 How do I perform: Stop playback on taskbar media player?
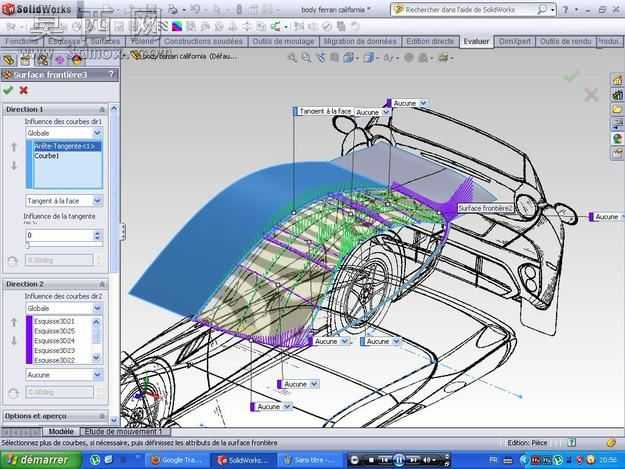[371, 460]
